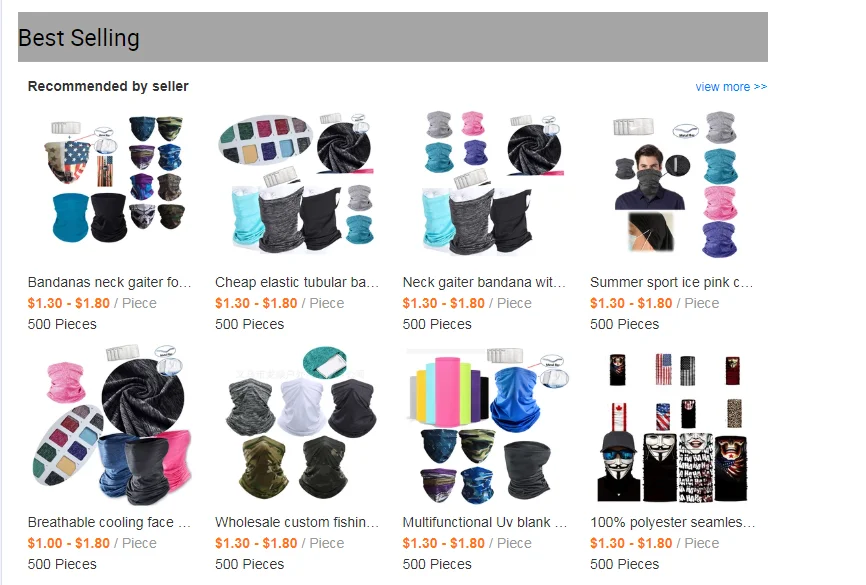This screenshot has height=585, width=866.
Task: Open 'Cheap elastic tubular ba...' product title
Action: pos(297,282)
